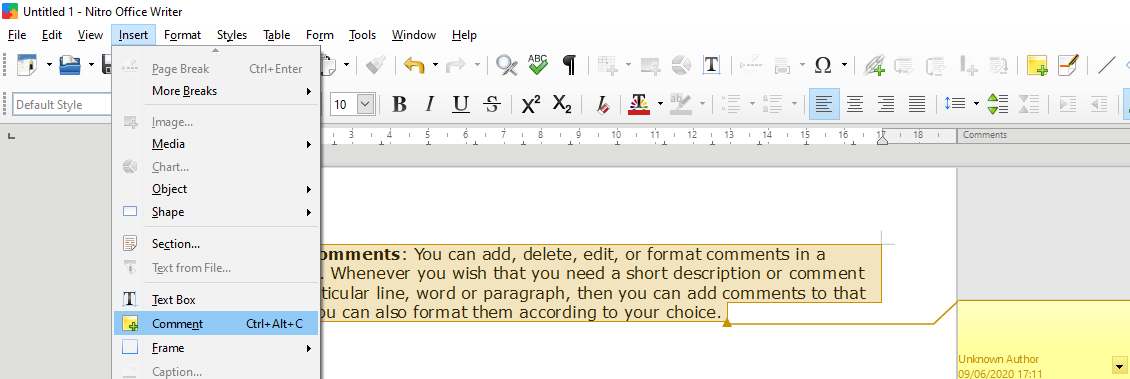Click the Comments sidebar header button
The image size is (1130, 379).
click(1043, 135)
